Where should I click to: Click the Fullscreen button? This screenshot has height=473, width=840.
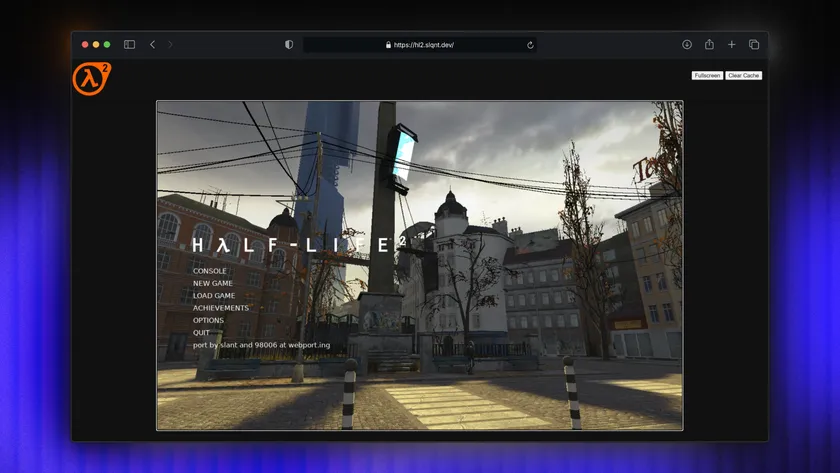tap(707, 76)
